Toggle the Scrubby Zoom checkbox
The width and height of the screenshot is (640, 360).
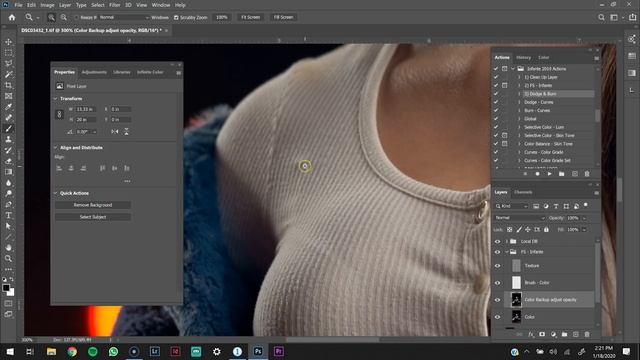click(176, 18)
